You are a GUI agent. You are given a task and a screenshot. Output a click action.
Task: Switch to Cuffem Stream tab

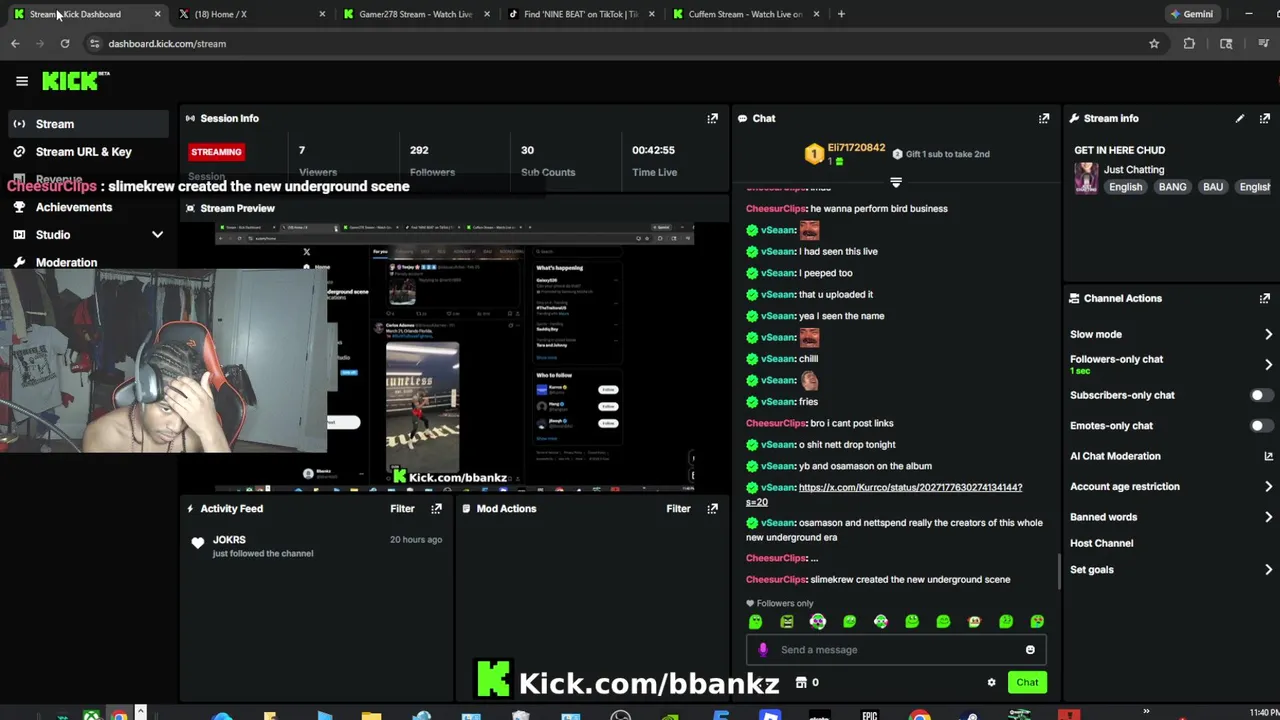coord(745,14)
